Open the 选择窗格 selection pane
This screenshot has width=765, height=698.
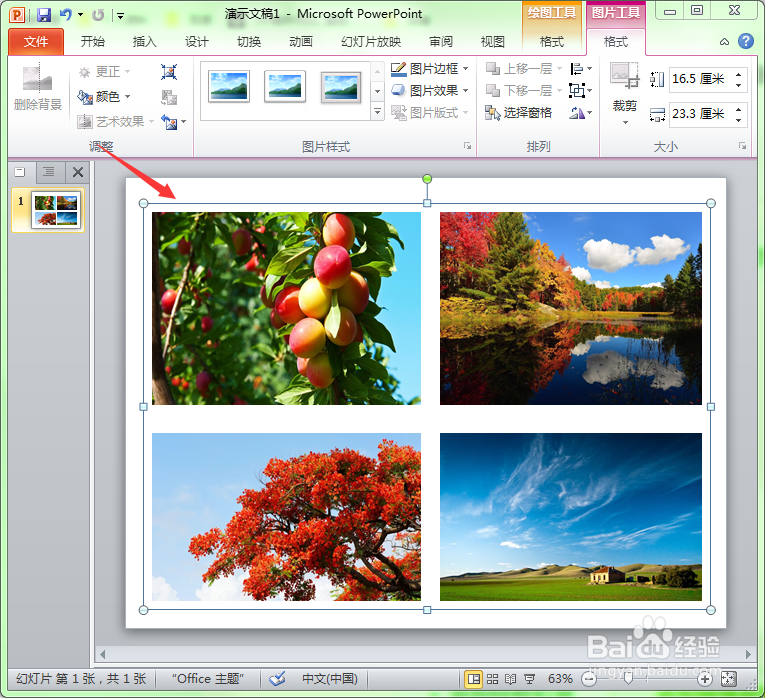[x=518, y=113]
